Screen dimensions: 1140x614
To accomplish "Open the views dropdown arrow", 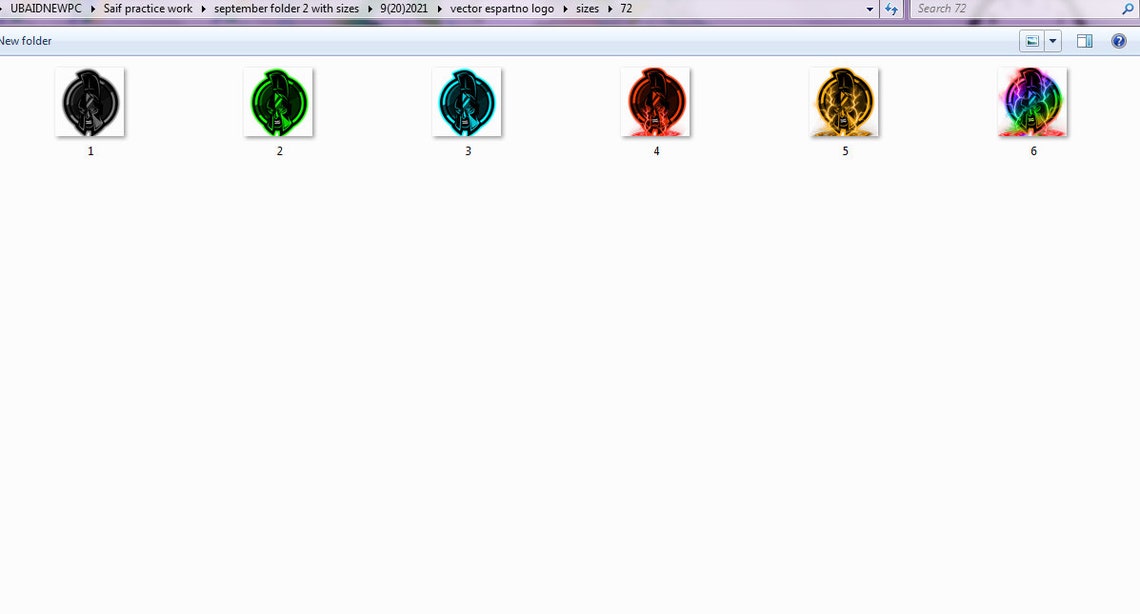I will click(x=1053, y=40).
